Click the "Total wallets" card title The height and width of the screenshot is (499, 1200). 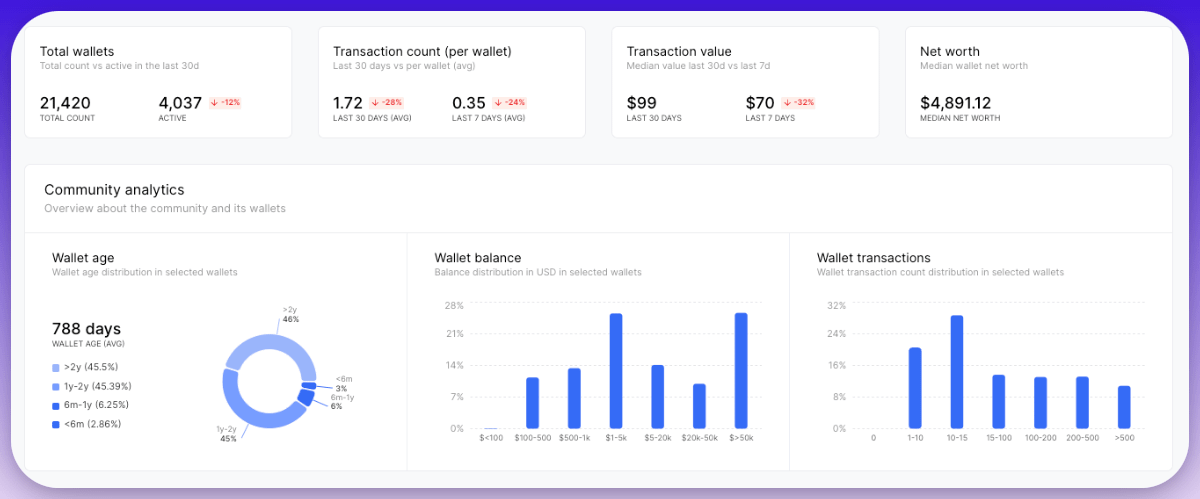(77, 51)
